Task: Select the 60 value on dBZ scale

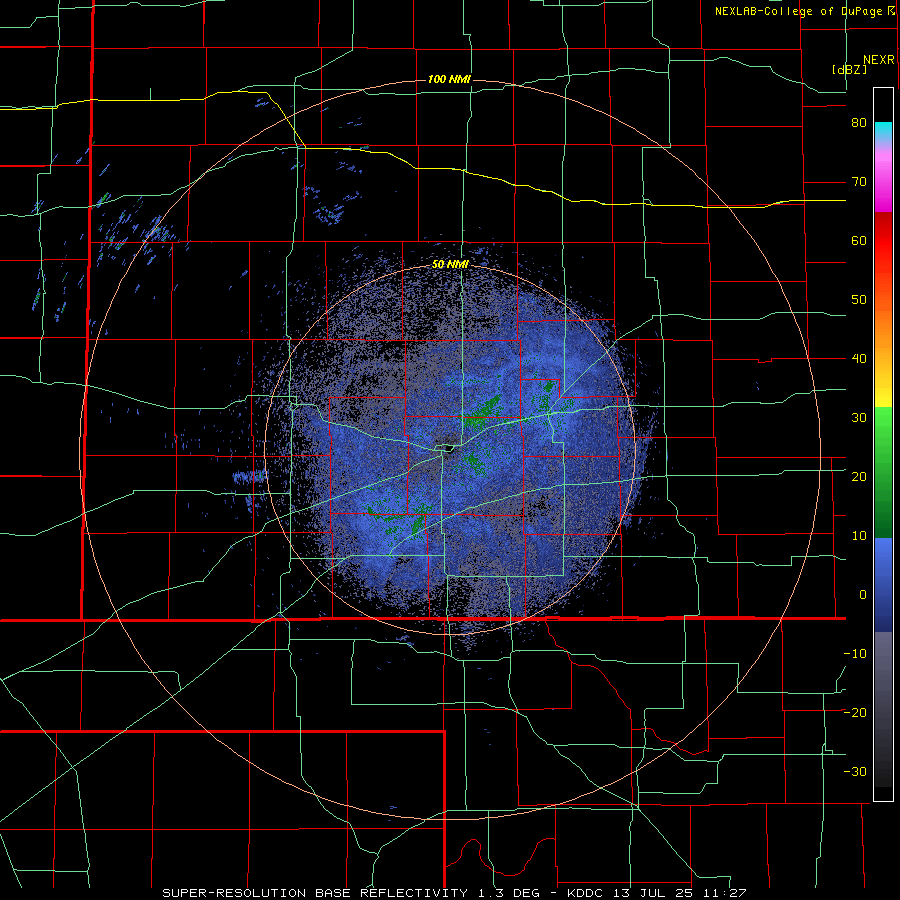Action: click(x=859, y=240)
